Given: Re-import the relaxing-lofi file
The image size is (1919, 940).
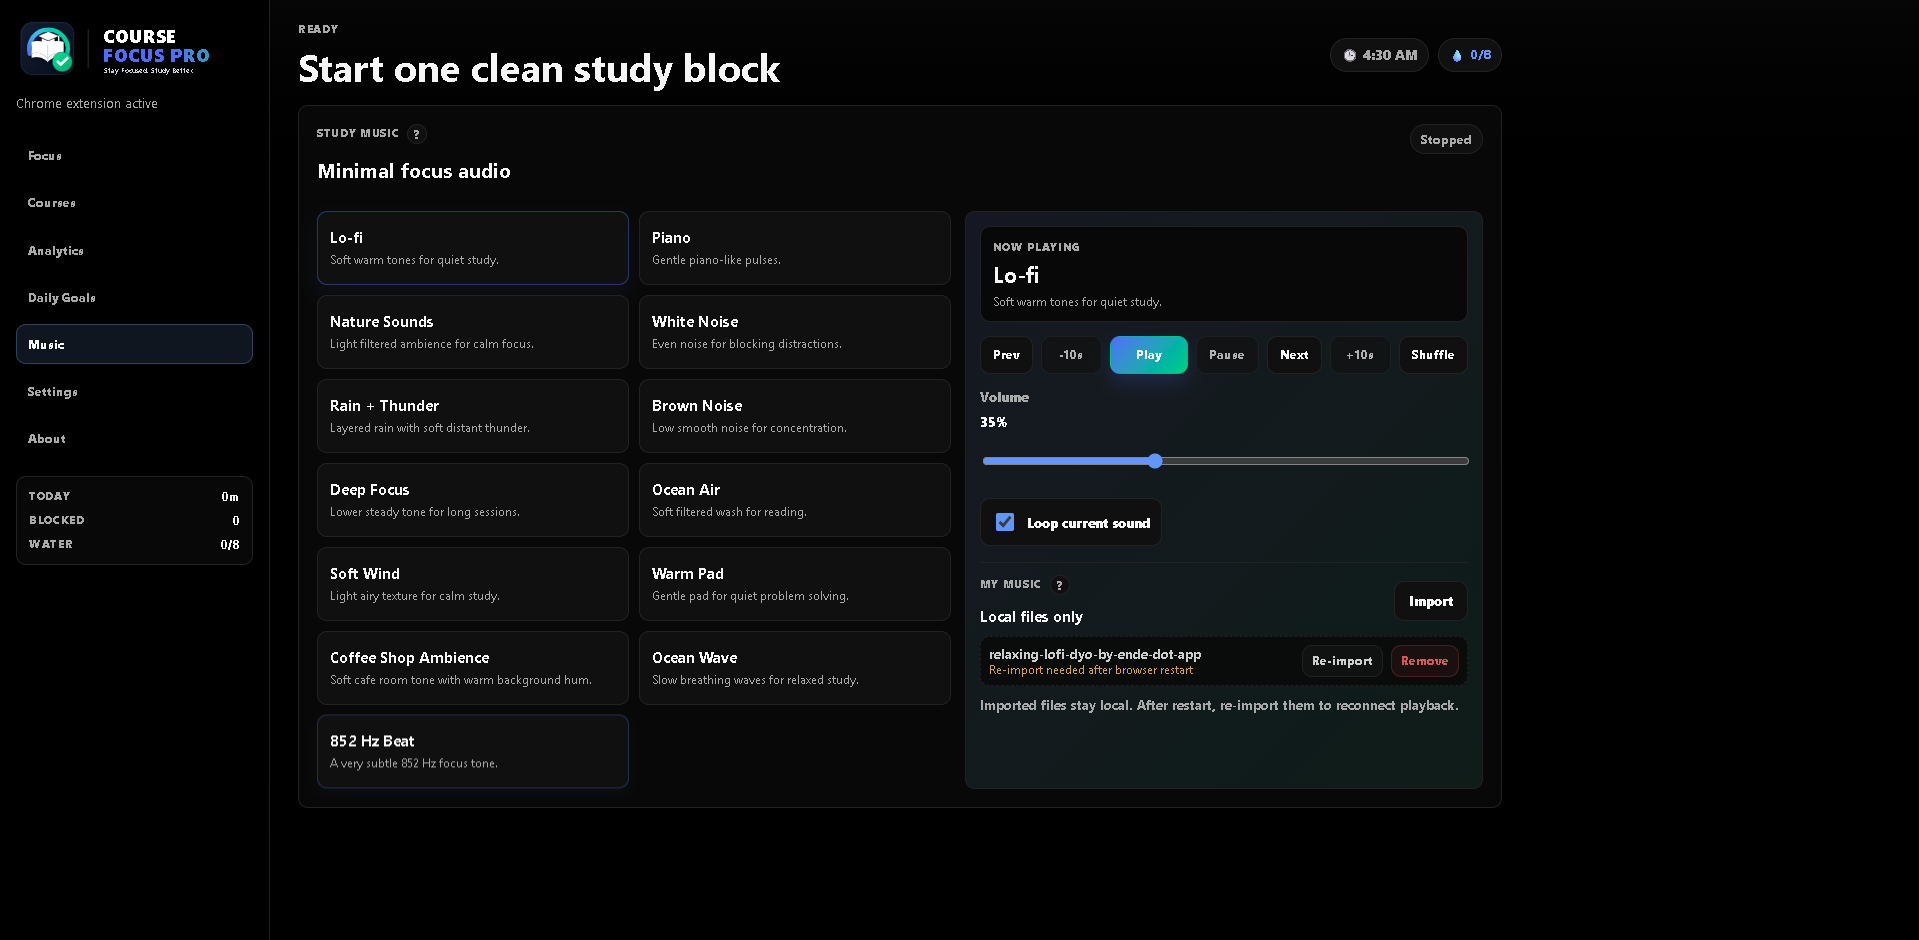Looking at the screenshot, I should (1342, 661).
